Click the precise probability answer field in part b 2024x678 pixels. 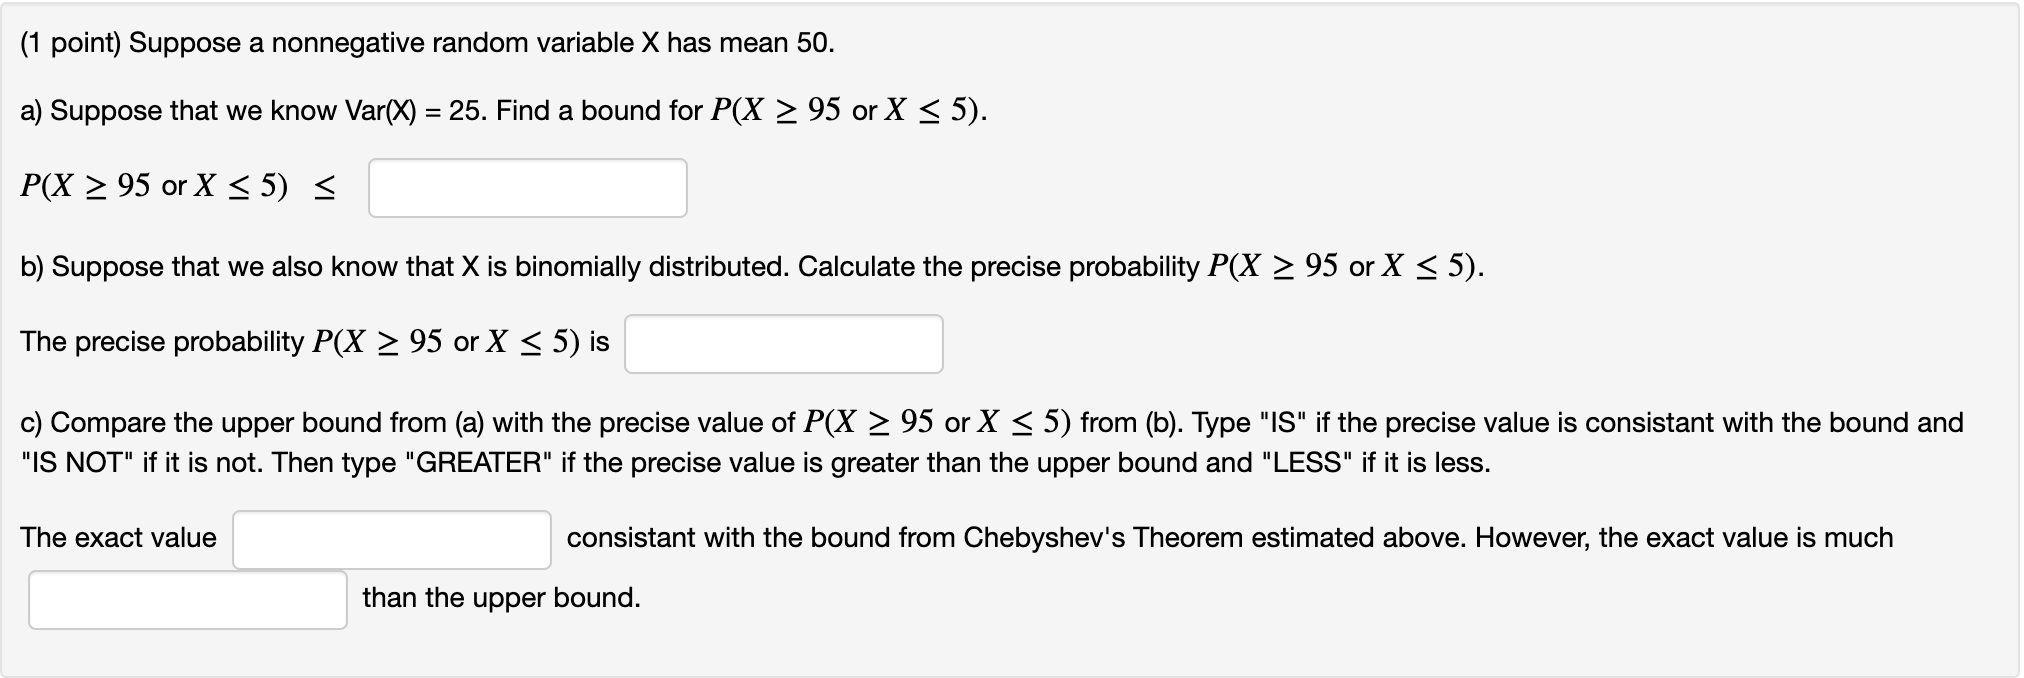785,343
